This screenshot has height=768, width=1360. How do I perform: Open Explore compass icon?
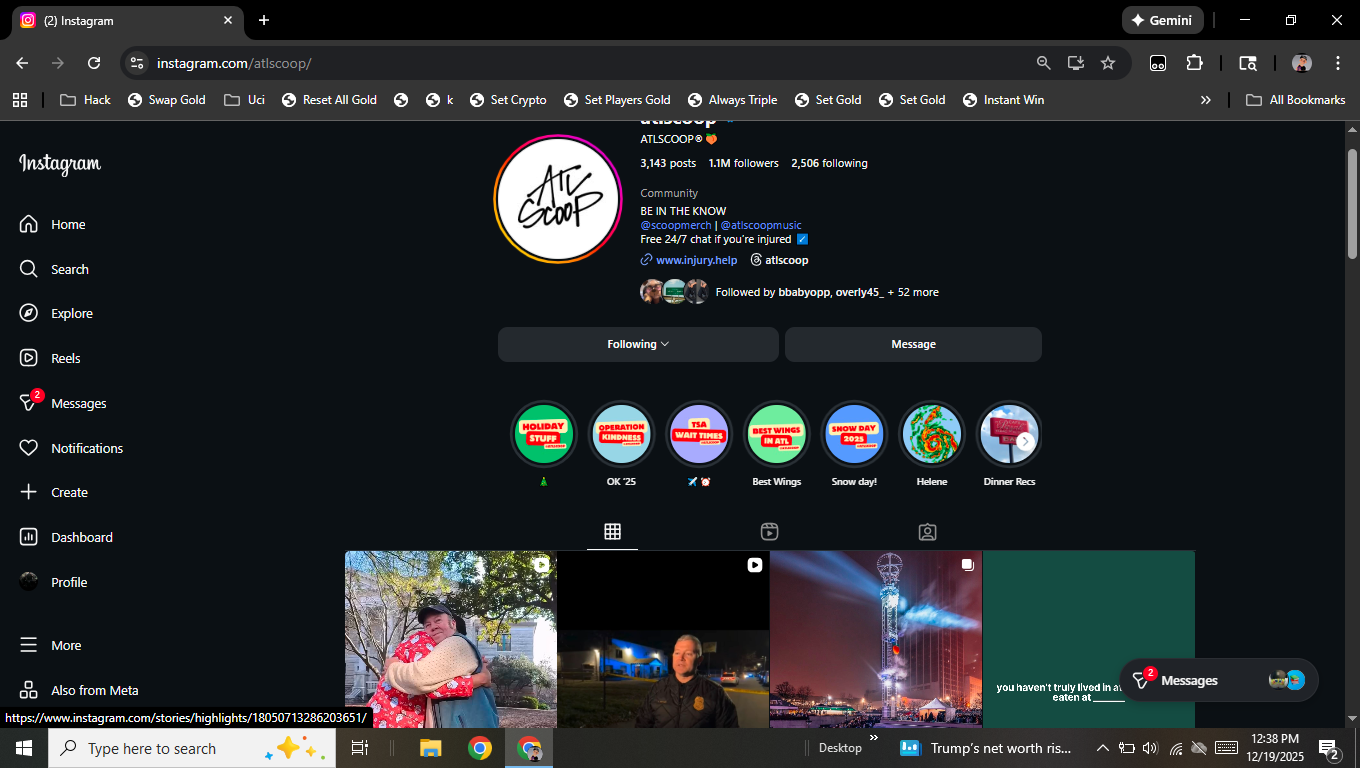29,313
